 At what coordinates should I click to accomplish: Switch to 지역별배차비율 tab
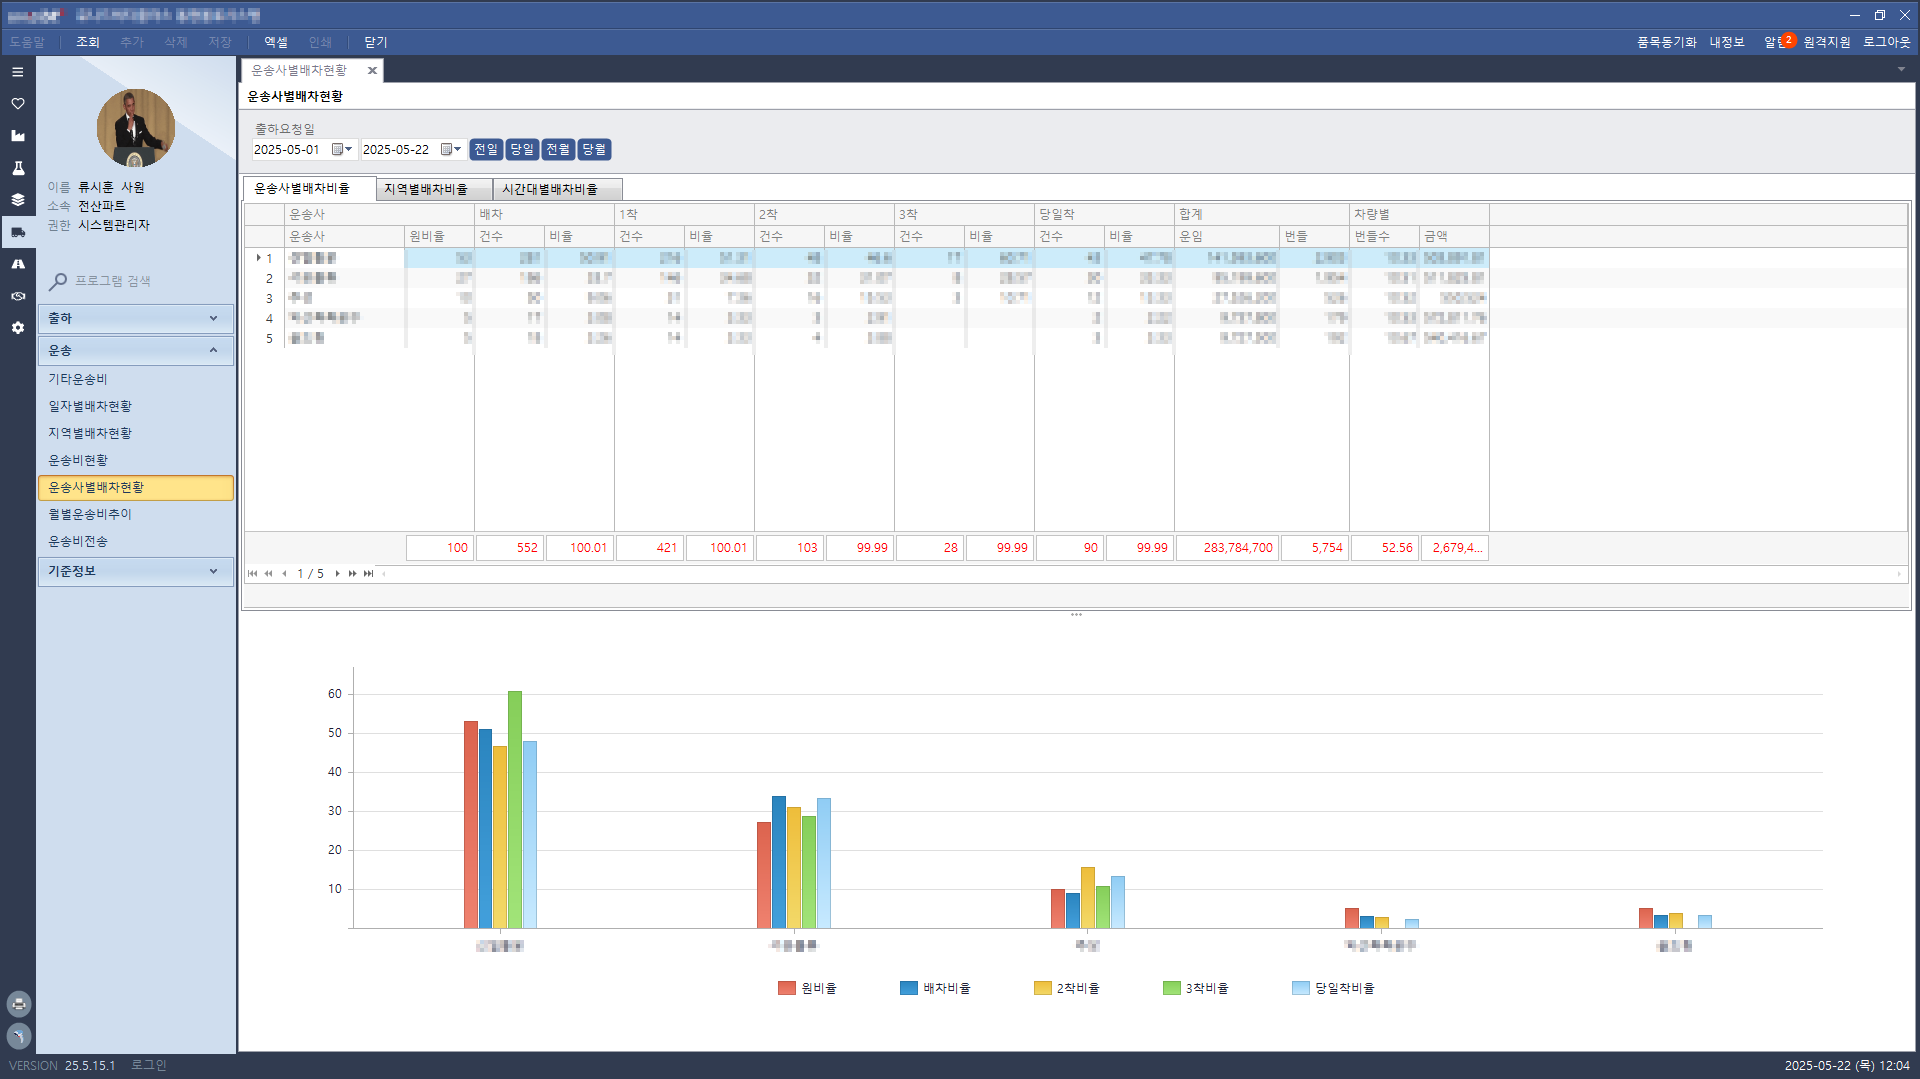pyautogui.click(x=434, y=190)
